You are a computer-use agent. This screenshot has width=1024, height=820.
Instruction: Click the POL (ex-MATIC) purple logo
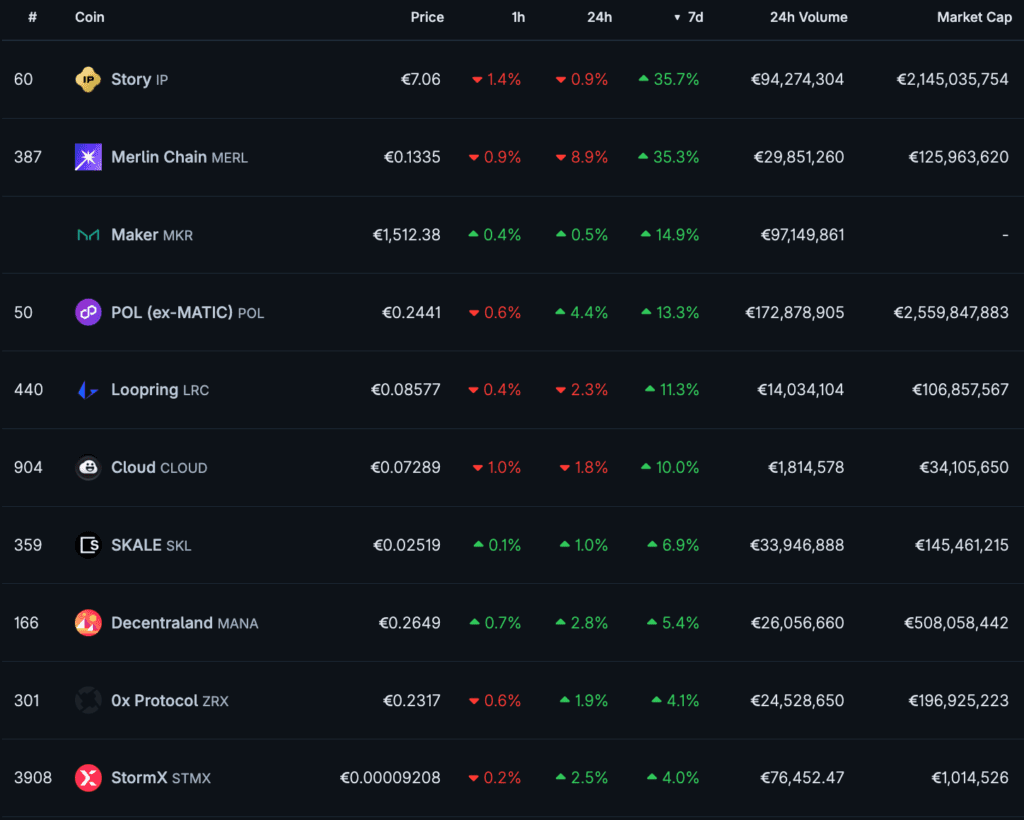(x=88, y=313)
